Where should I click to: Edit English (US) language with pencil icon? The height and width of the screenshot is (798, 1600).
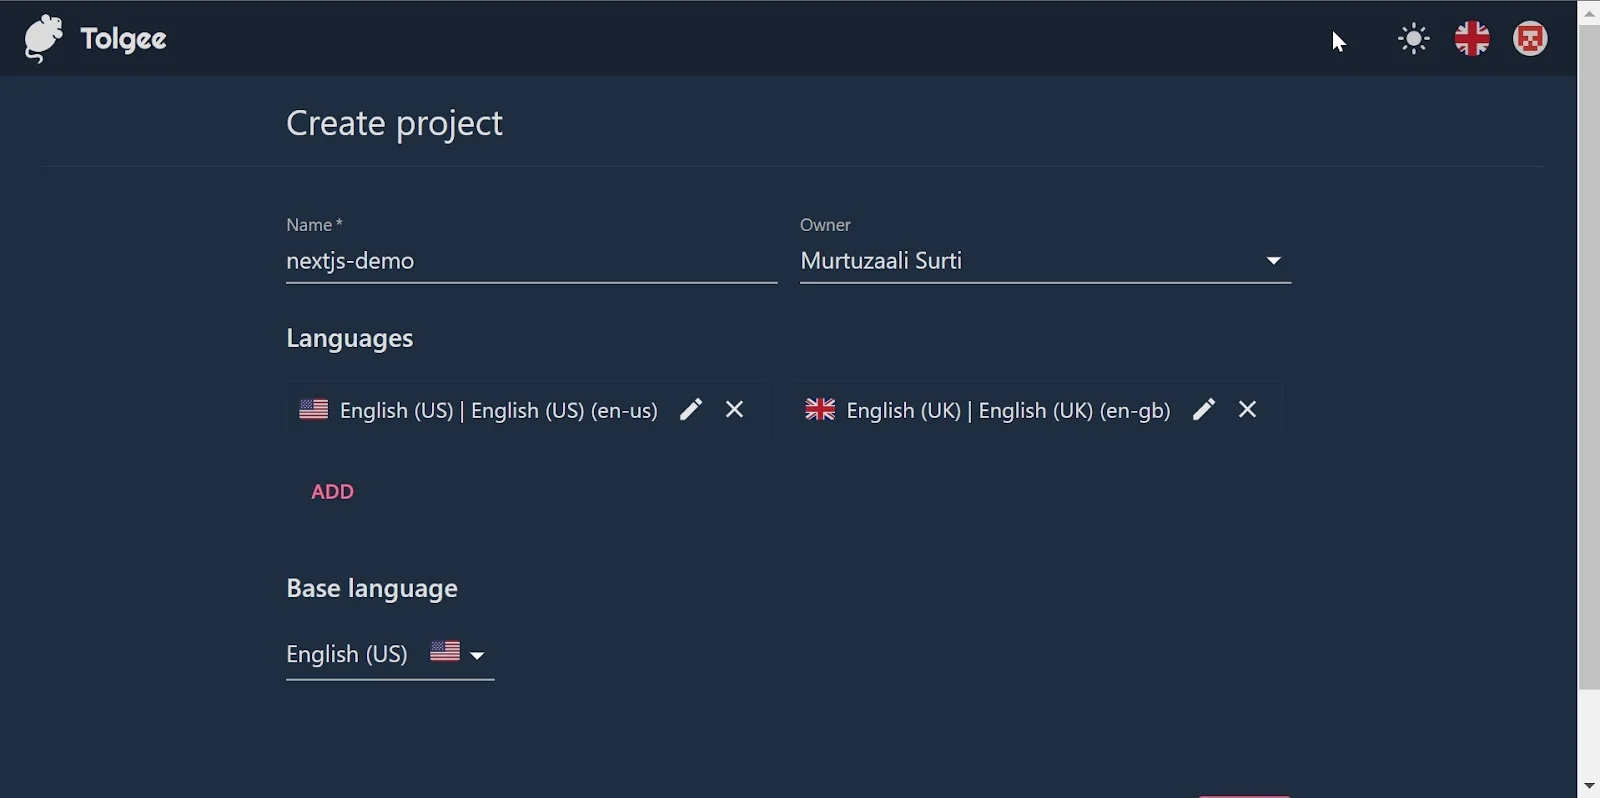point(691,410)
